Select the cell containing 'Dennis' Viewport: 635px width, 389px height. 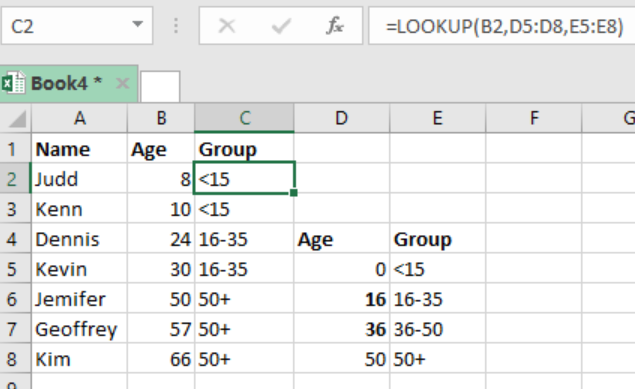click(x=79, y=239)
